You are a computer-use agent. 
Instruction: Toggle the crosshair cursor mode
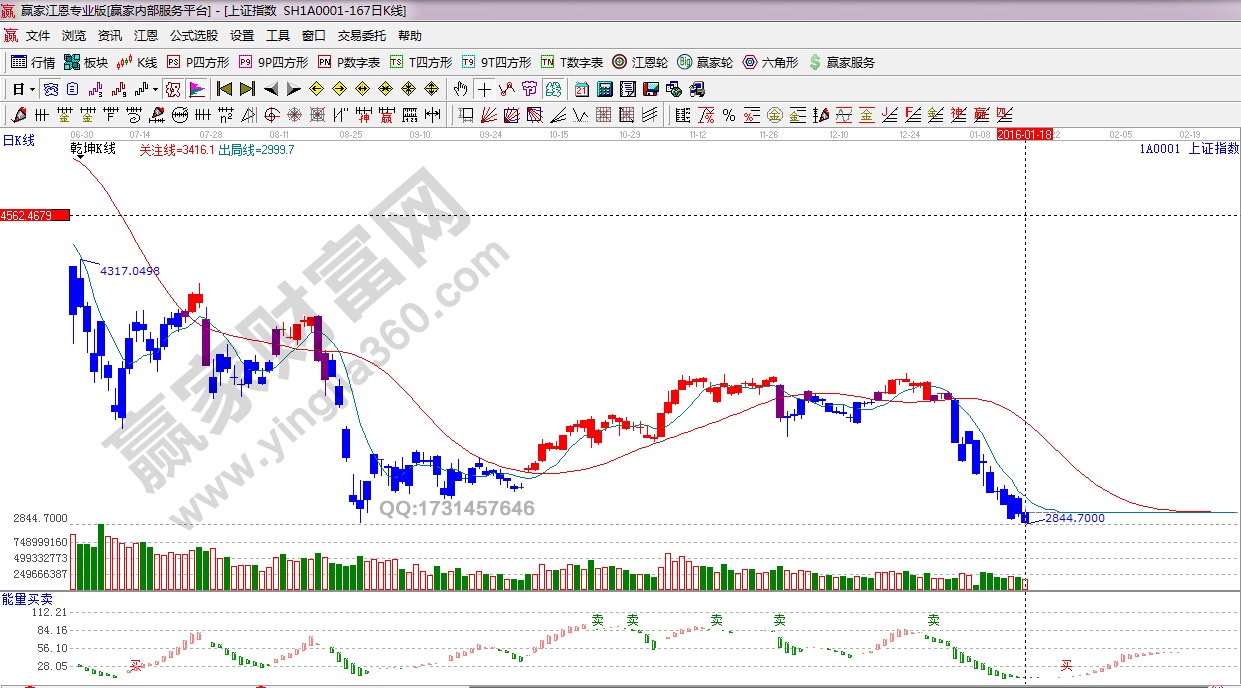click(x=484, y=89)
